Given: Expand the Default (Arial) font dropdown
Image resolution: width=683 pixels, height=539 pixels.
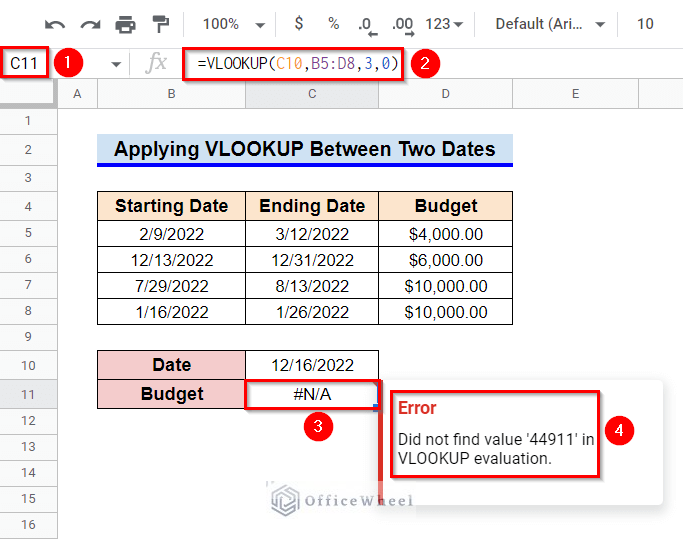Looking at the screenshot, I should [x=550, y=24].
